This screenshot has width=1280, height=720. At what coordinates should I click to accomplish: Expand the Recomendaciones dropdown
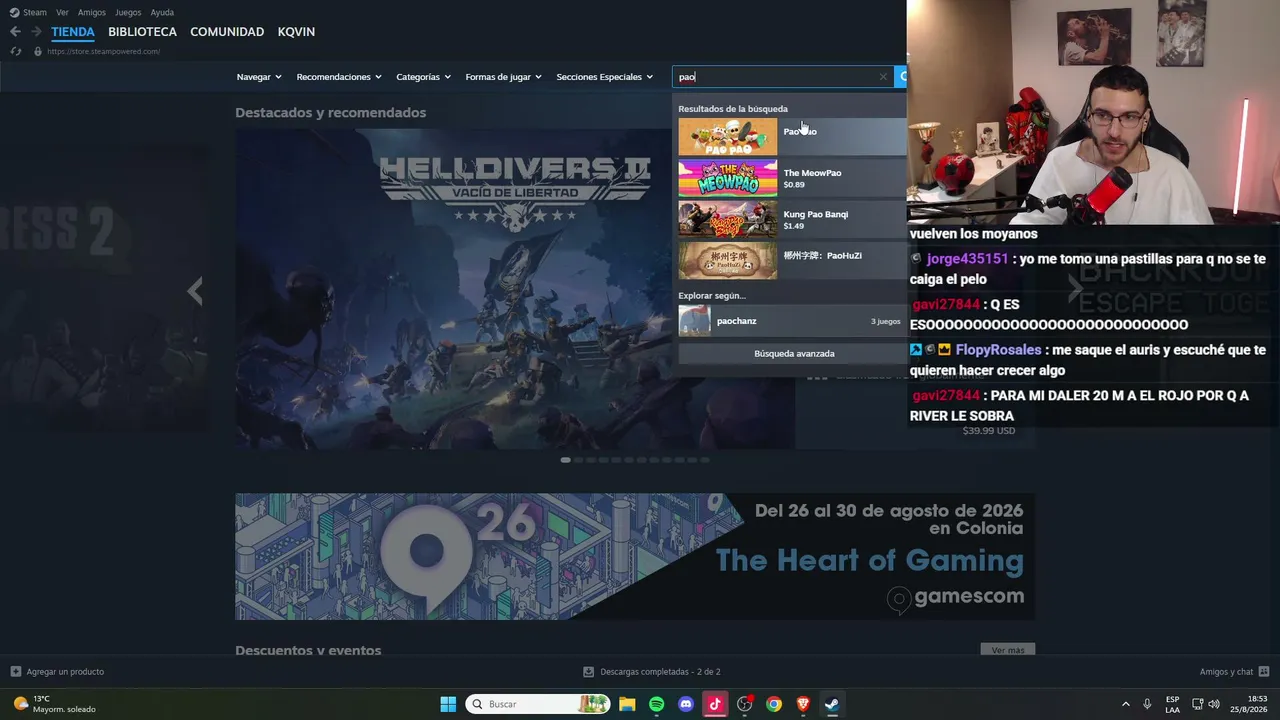click(339, 77)
